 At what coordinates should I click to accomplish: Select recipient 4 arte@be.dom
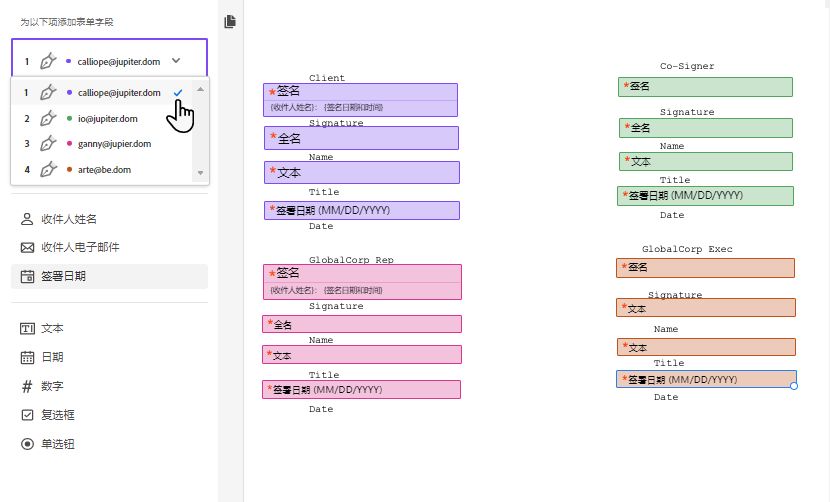click(102, 169)
